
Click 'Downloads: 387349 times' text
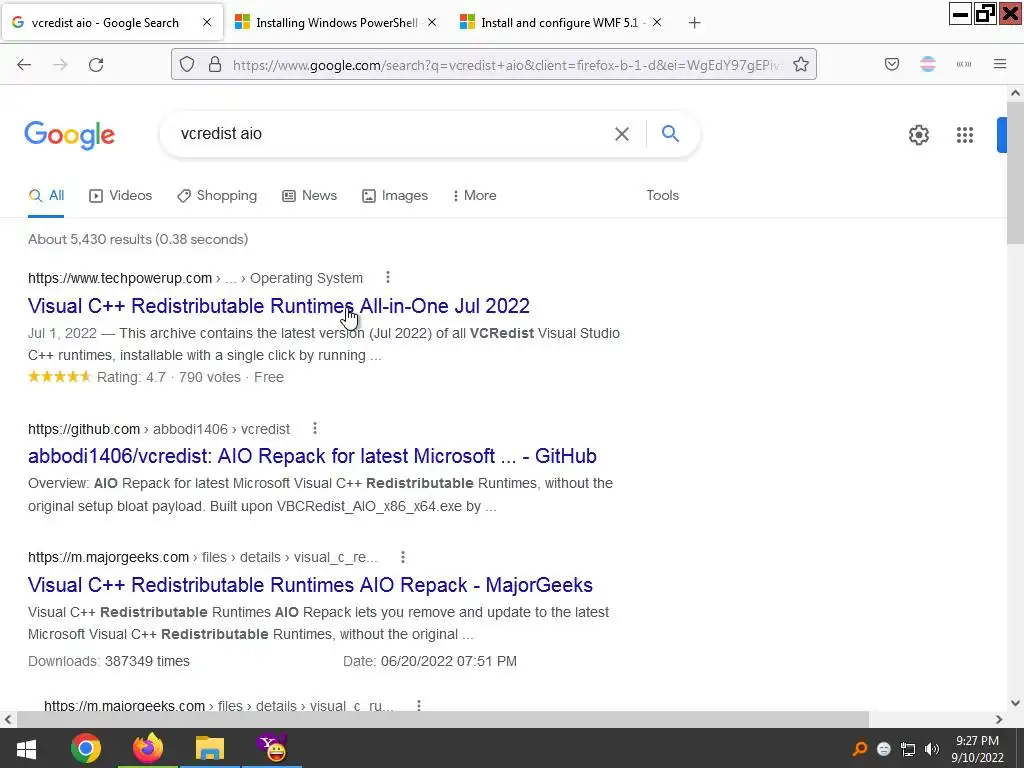109,661
